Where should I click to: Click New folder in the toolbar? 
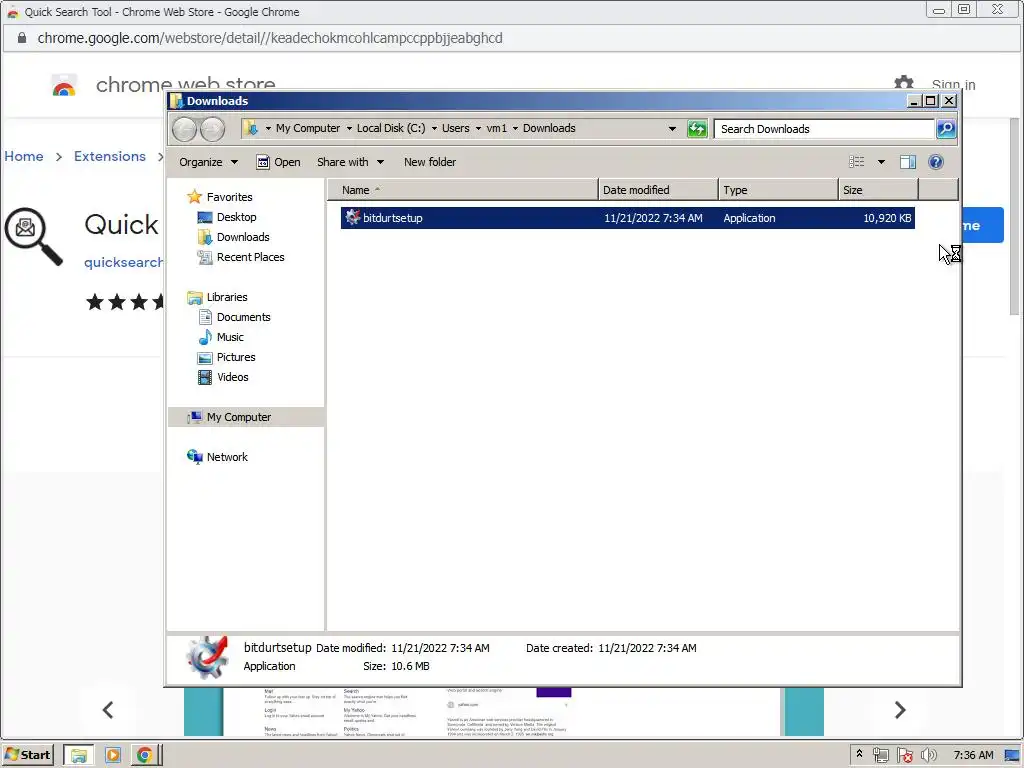point(430,162)
